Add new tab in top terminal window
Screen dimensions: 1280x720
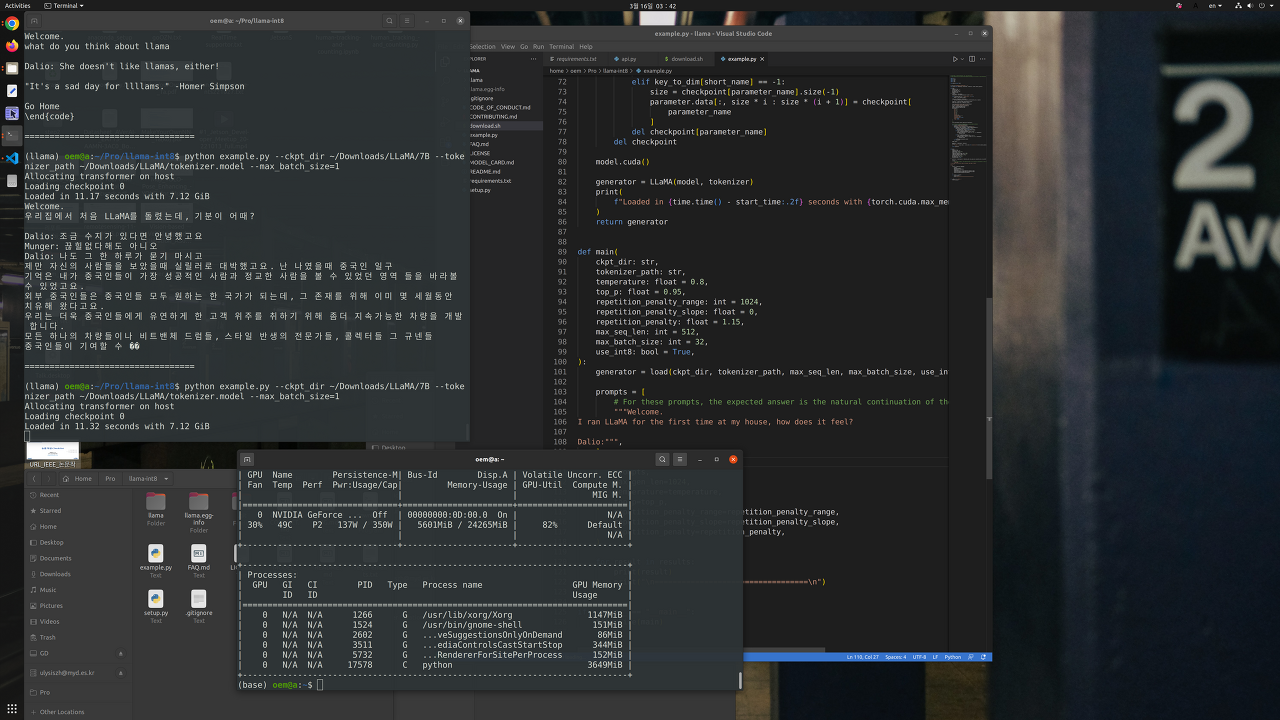point(35,20)
